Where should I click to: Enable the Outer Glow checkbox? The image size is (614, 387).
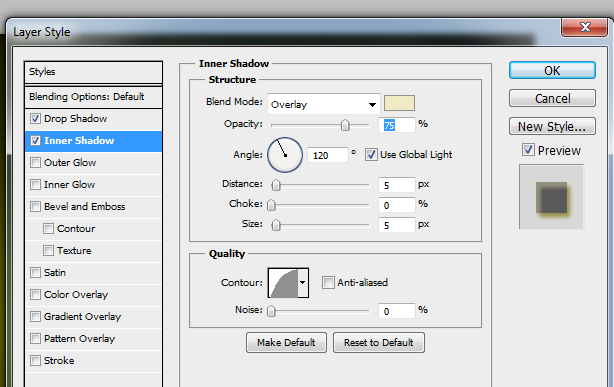[x=35, y=163]
